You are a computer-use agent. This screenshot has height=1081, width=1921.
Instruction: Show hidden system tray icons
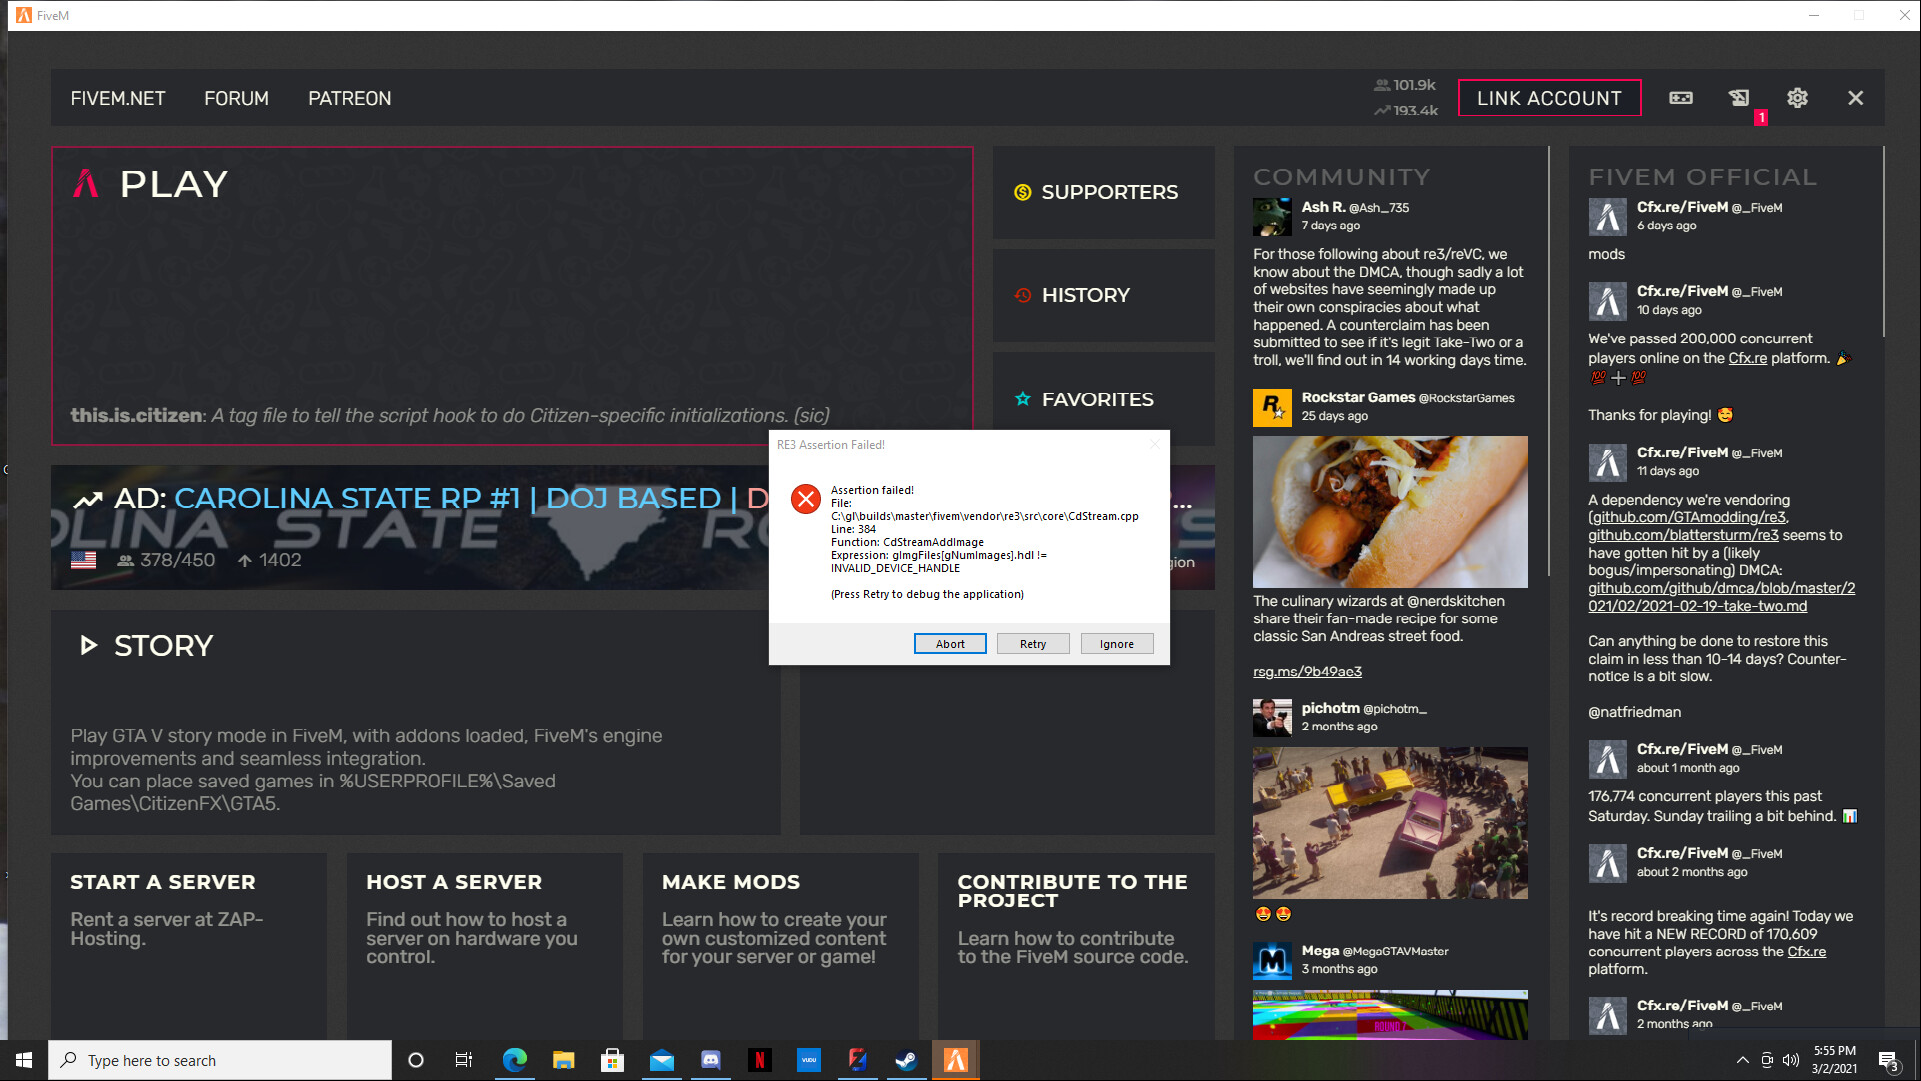point(1743,1060)
